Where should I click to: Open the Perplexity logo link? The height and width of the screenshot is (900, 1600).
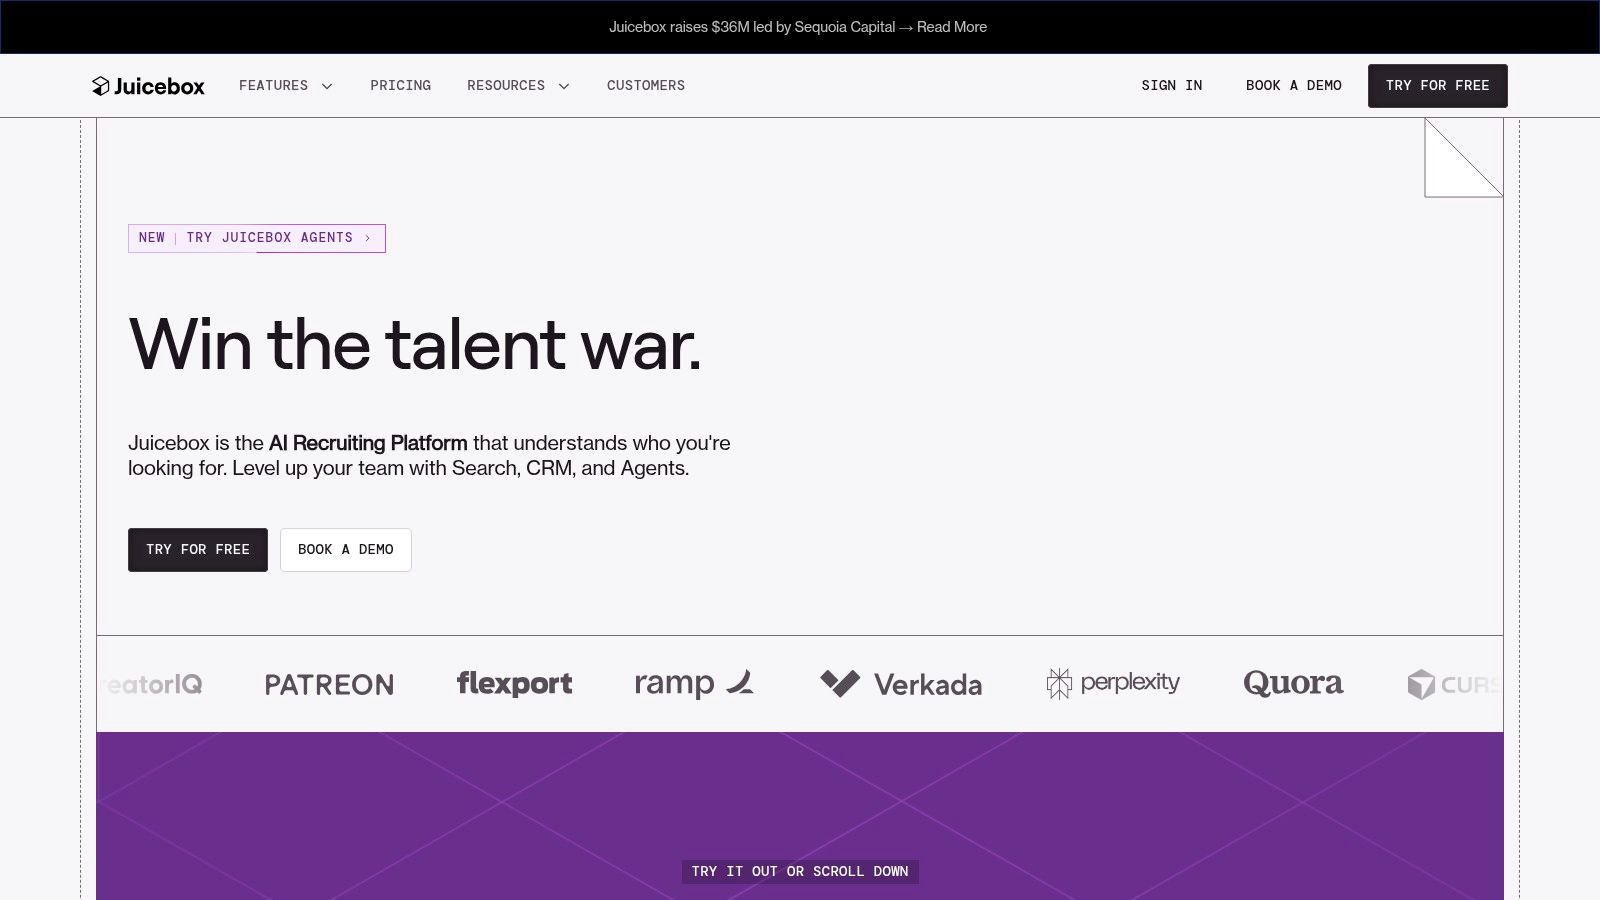click(1112, 683)
